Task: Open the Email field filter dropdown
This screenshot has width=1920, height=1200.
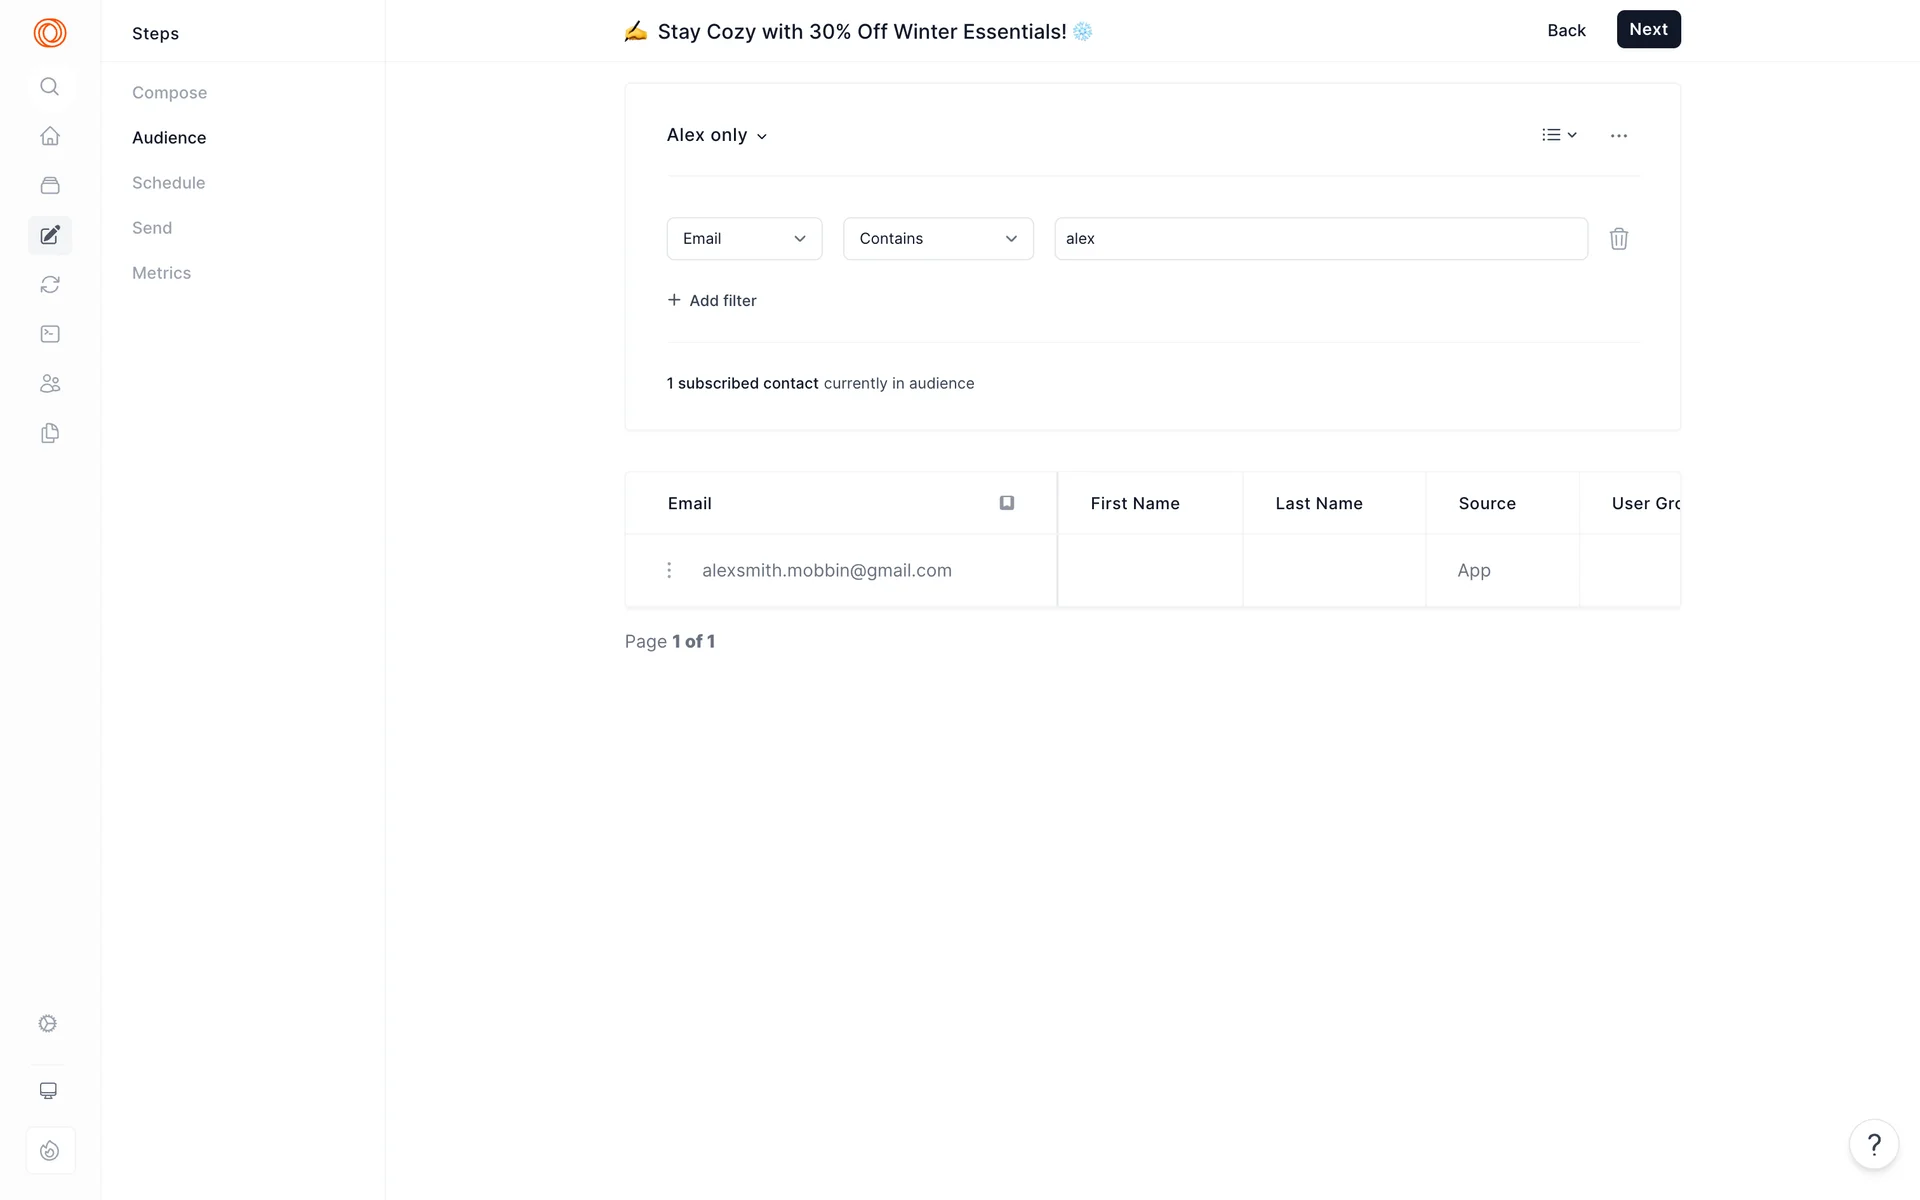Action: (744, 239)
